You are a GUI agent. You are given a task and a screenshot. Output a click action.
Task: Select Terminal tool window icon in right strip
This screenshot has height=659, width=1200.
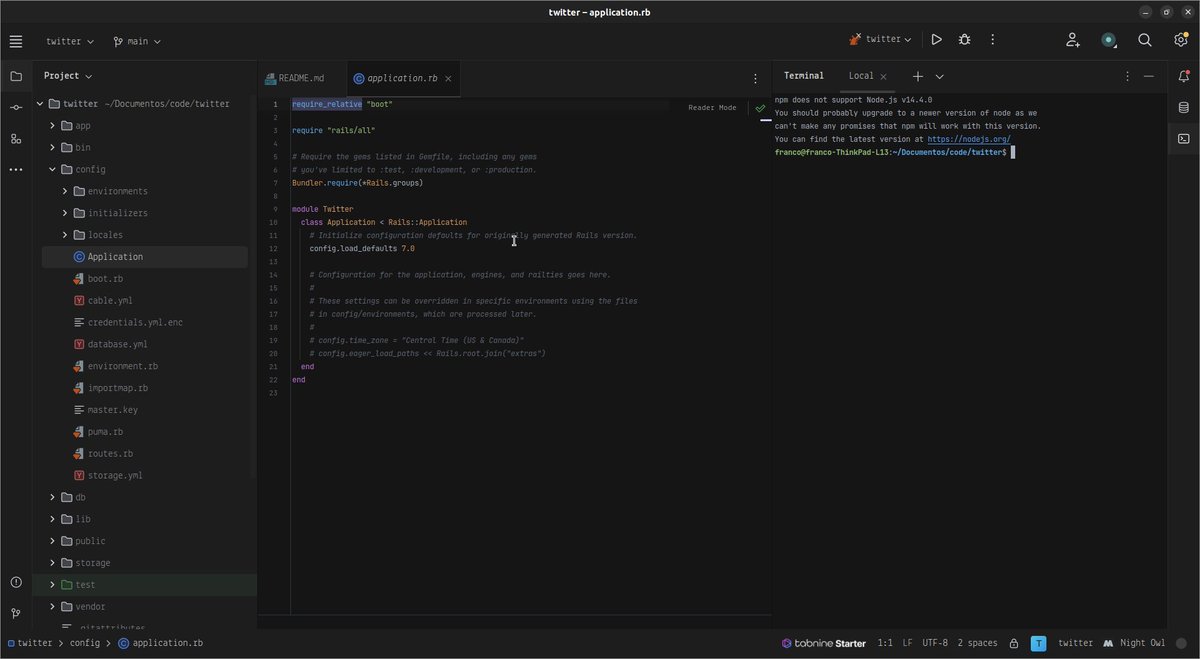click(1184, 139)
